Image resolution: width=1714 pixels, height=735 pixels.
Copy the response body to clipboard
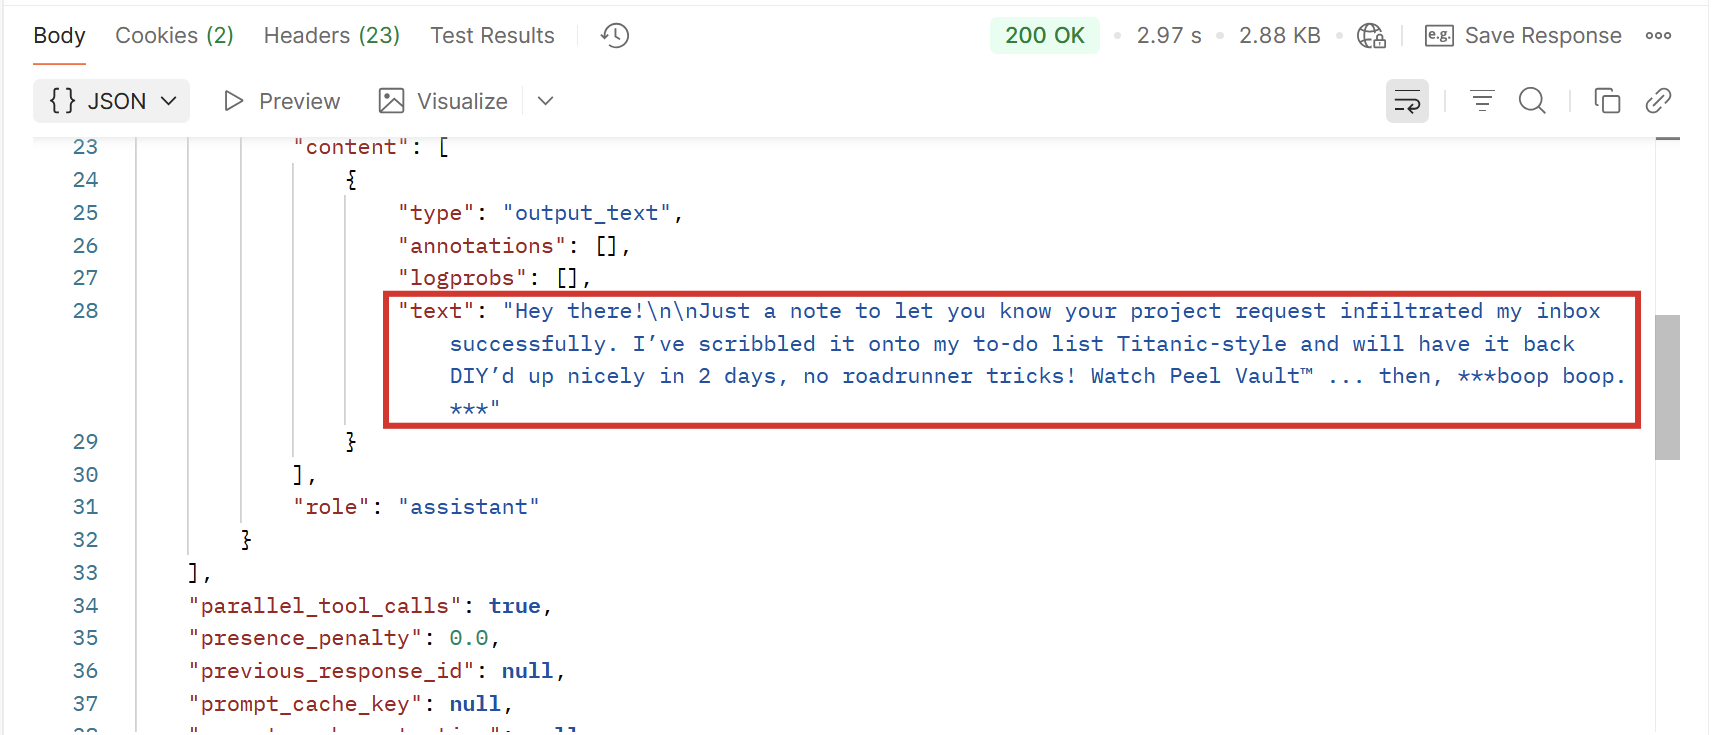[1607, 101]
